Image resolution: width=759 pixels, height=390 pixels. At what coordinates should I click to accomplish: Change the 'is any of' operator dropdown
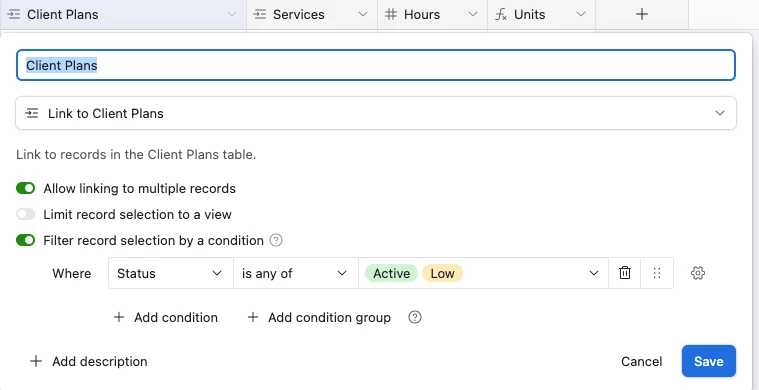[x=296, y=273]
